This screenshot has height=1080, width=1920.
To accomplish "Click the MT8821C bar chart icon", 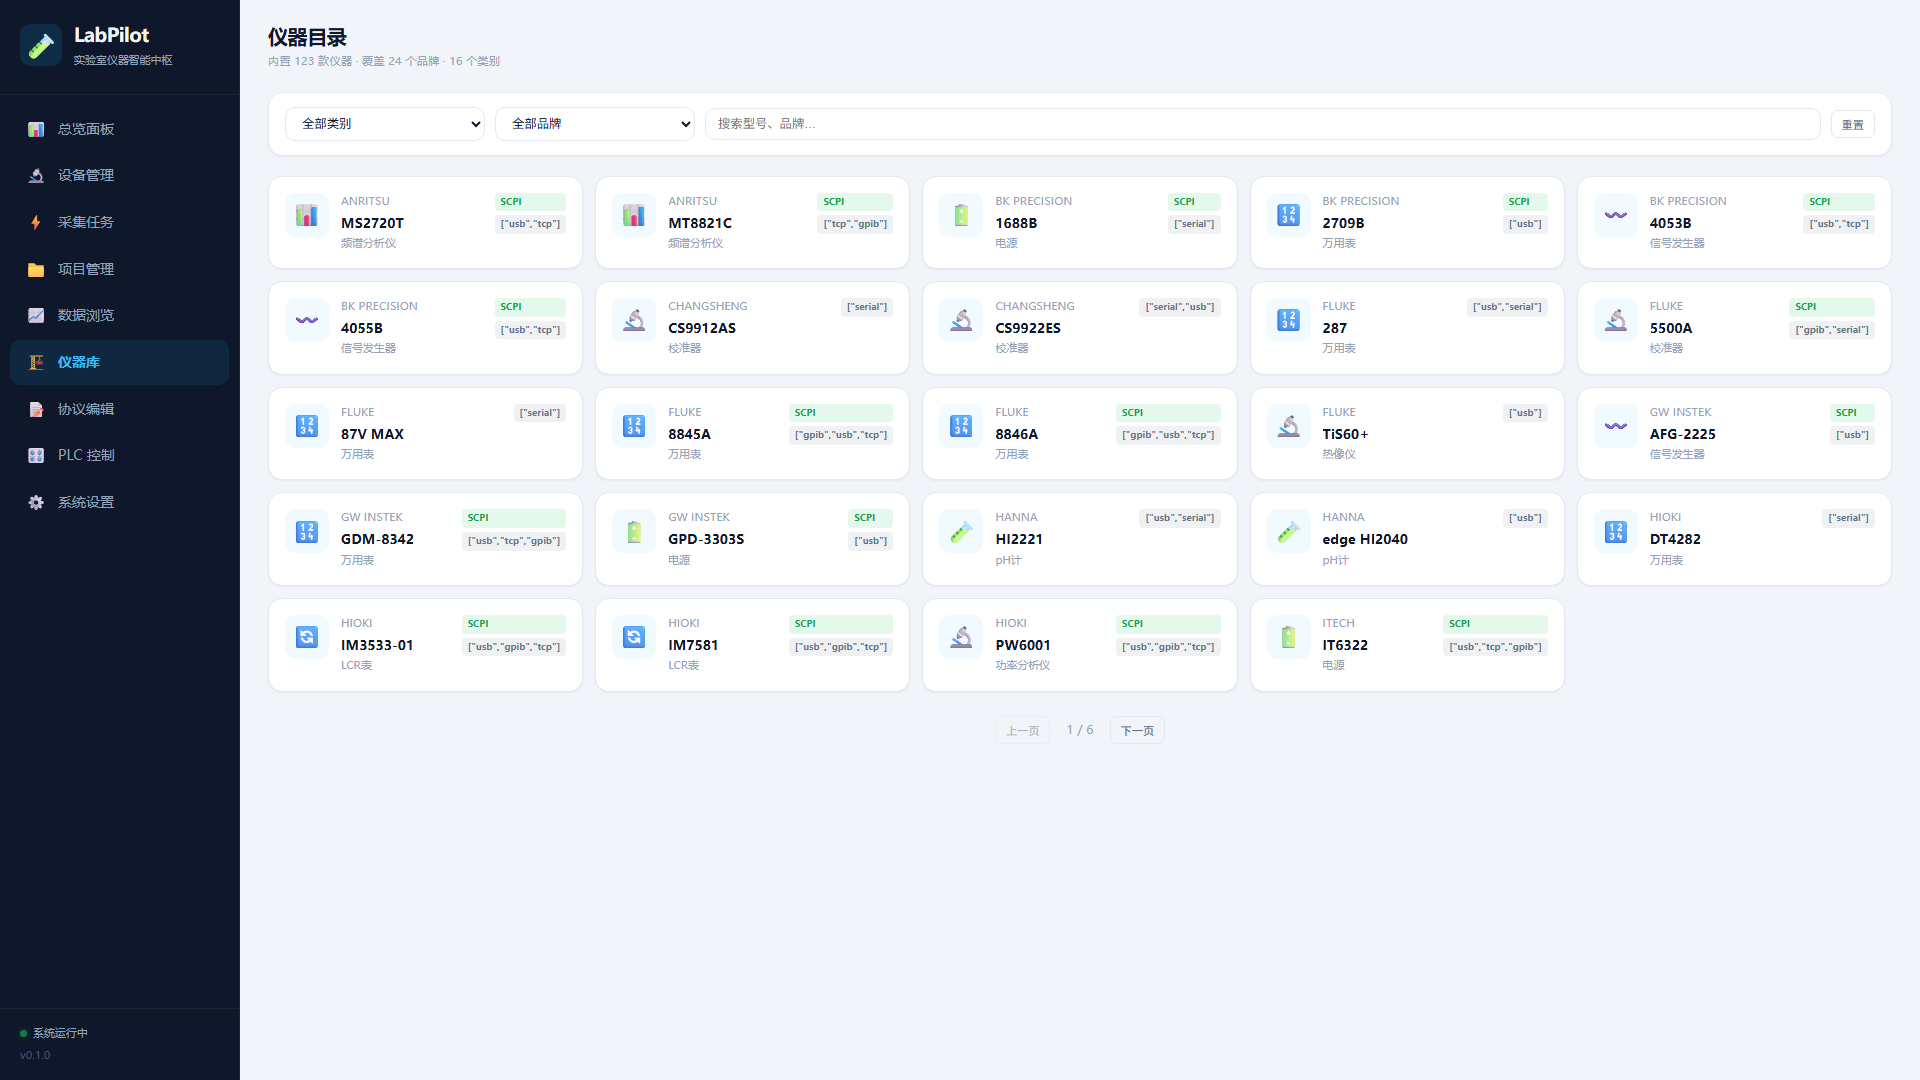I will pyautogui.click(x=634, y=215).
